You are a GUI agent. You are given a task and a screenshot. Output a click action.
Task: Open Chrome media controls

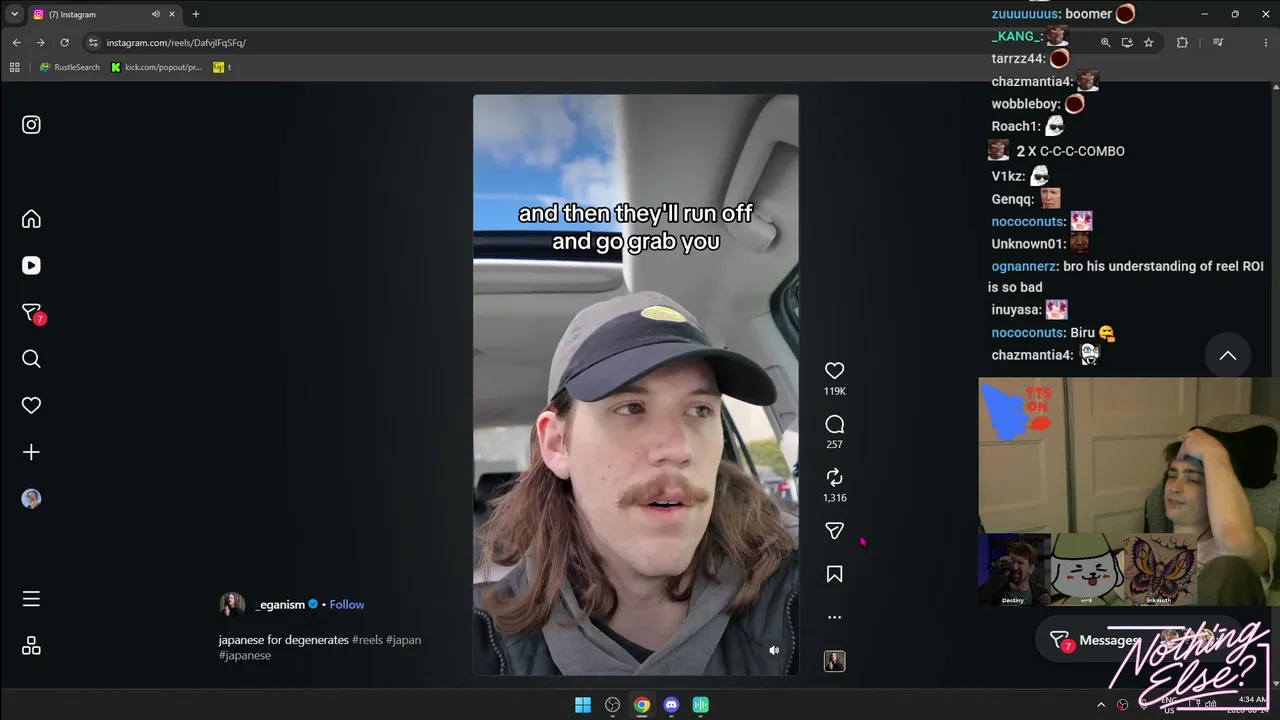(1218, 43)
